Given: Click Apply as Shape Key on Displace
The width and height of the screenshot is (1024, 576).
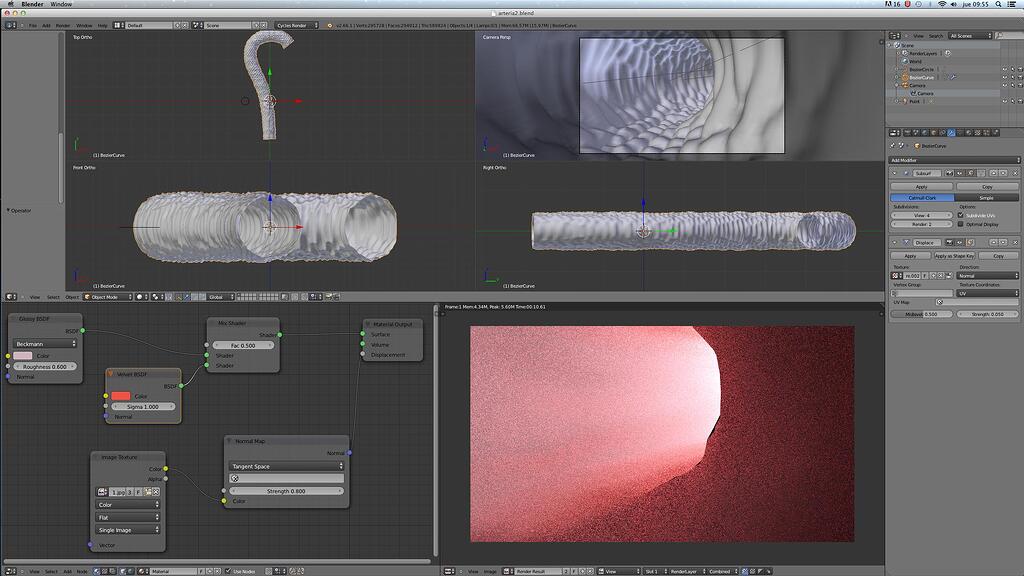Looking at the screenshot, I should point(954,256).
